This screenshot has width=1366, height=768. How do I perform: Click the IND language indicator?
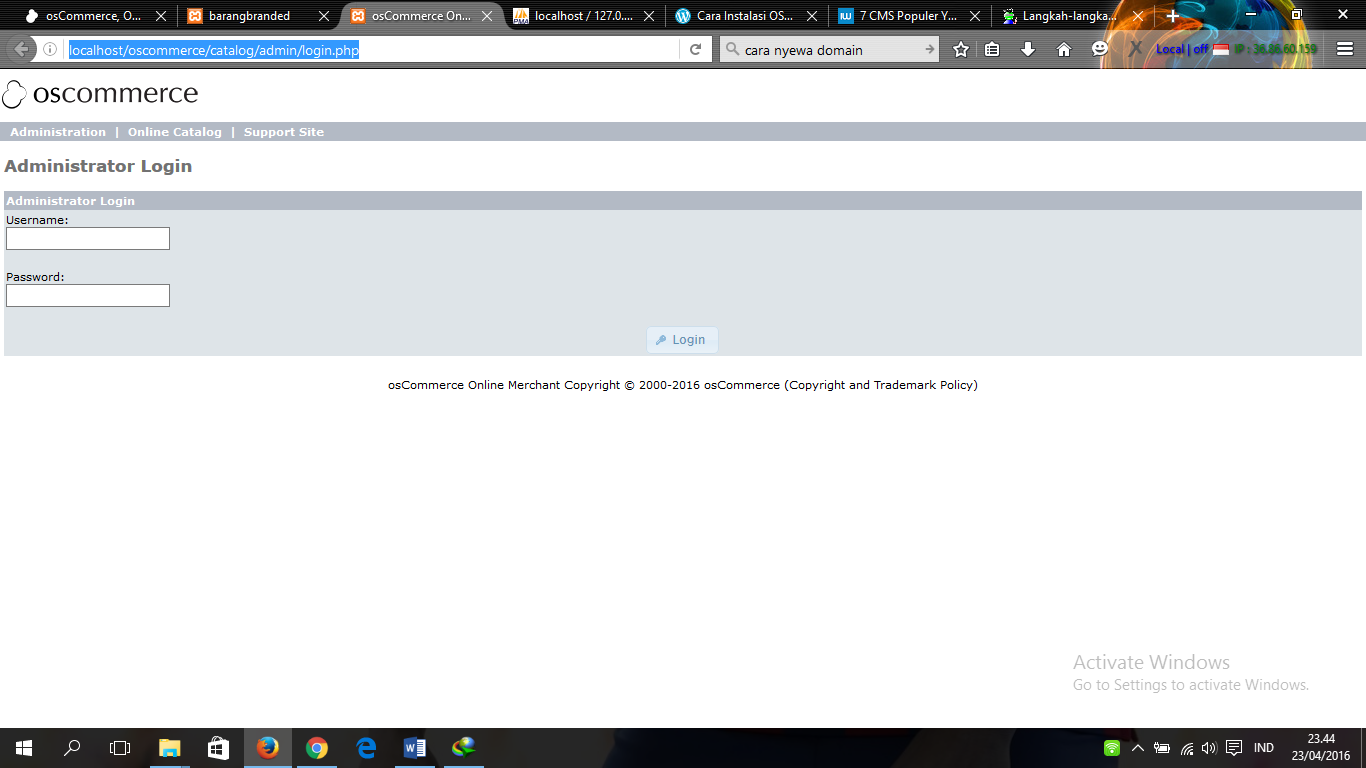pos(1264,748)
